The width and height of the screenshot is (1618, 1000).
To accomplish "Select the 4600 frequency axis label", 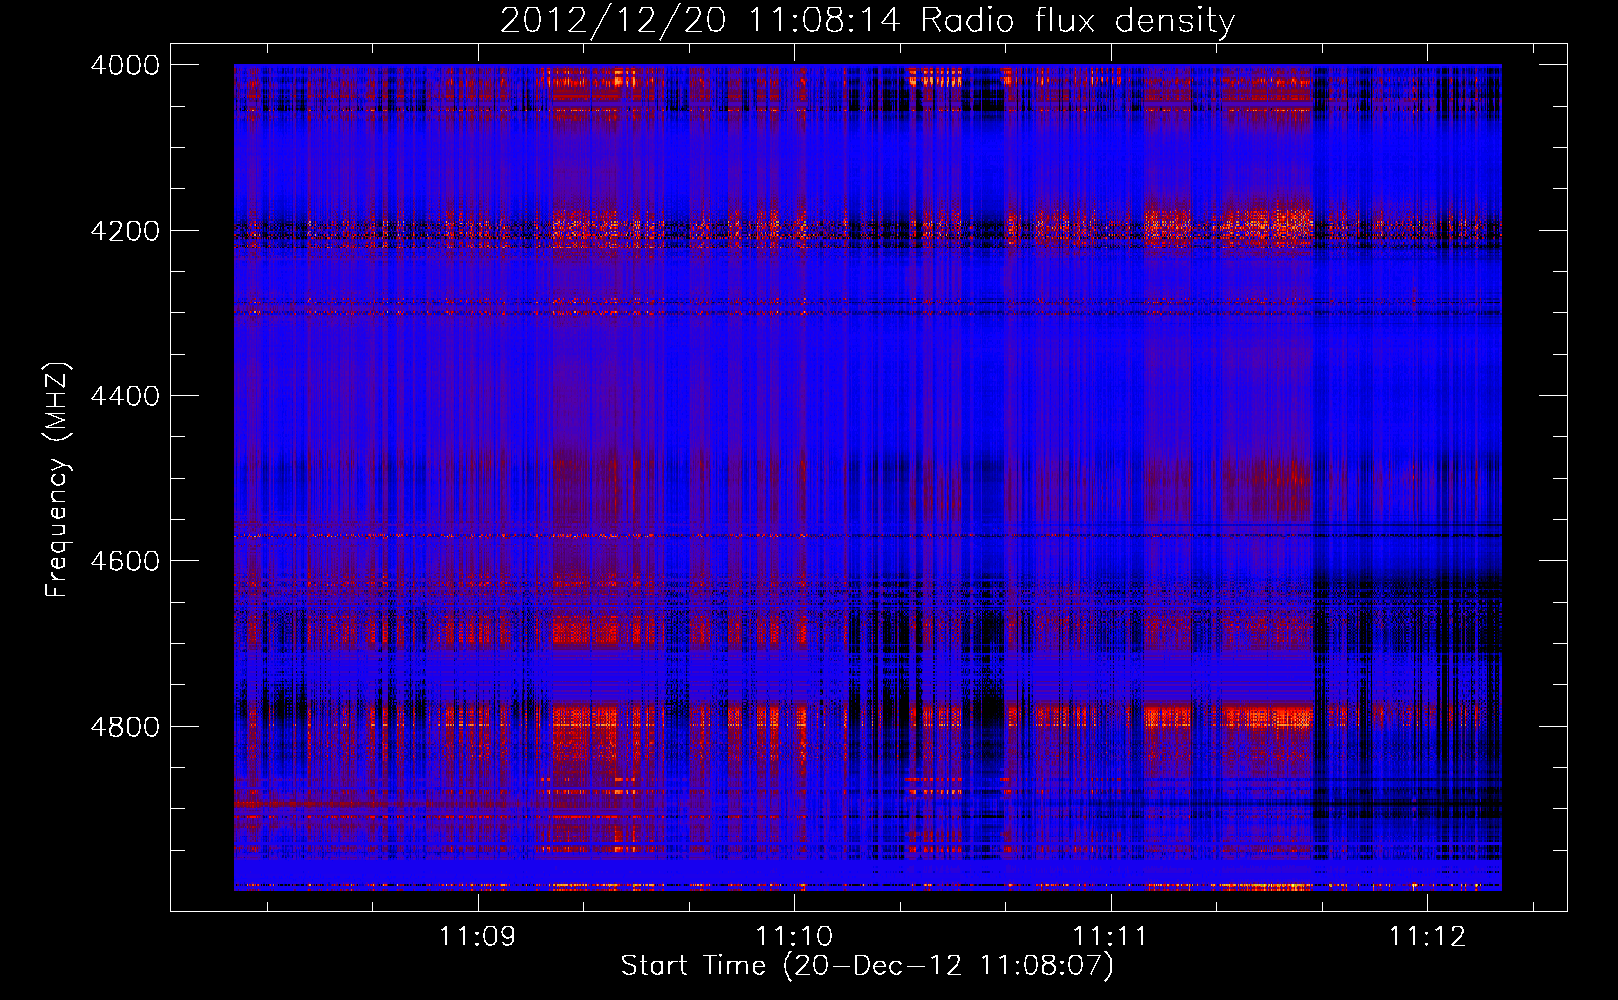I will click(125, 561).
